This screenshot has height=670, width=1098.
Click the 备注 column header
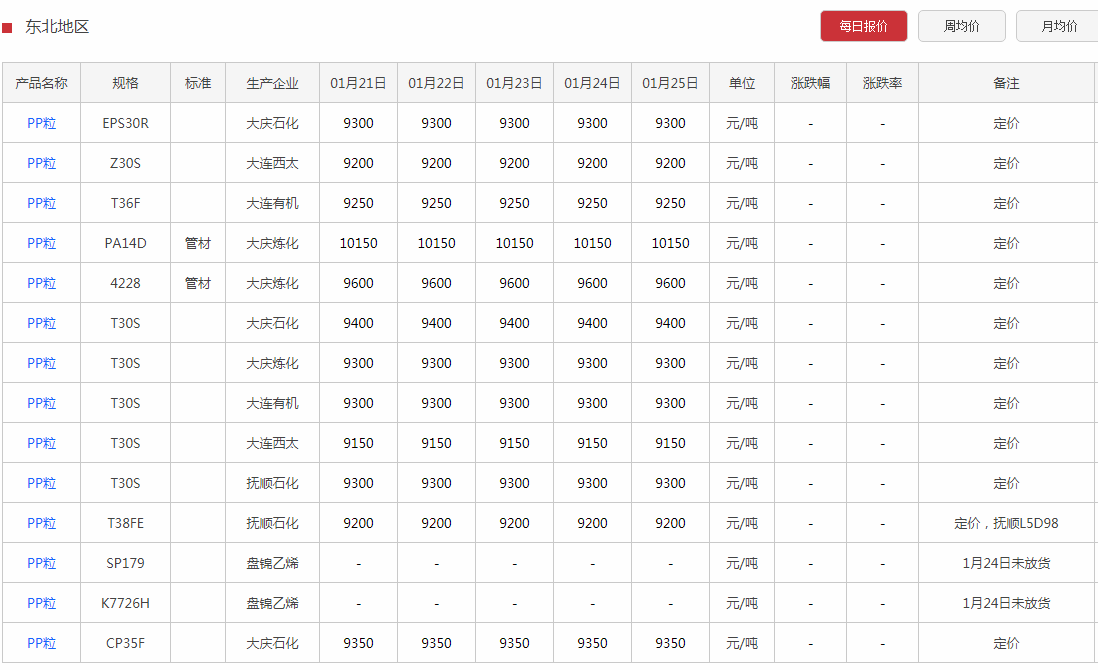pos(1006,83)
